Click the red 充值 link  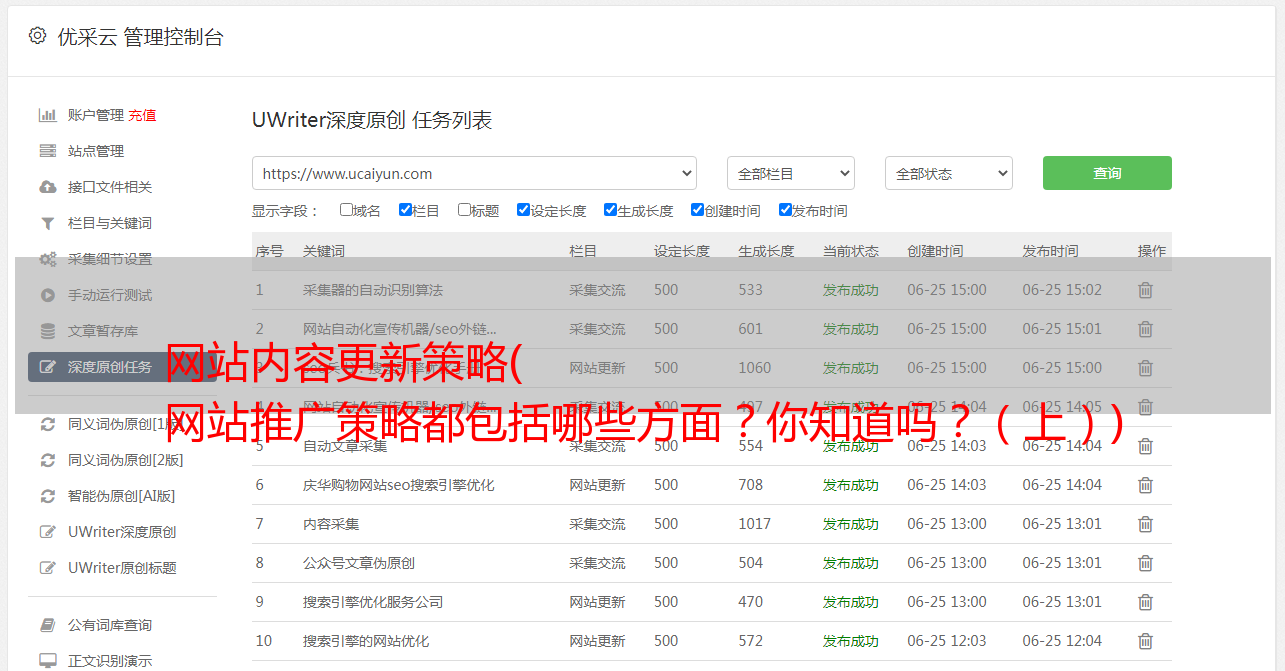pos(142,115)
